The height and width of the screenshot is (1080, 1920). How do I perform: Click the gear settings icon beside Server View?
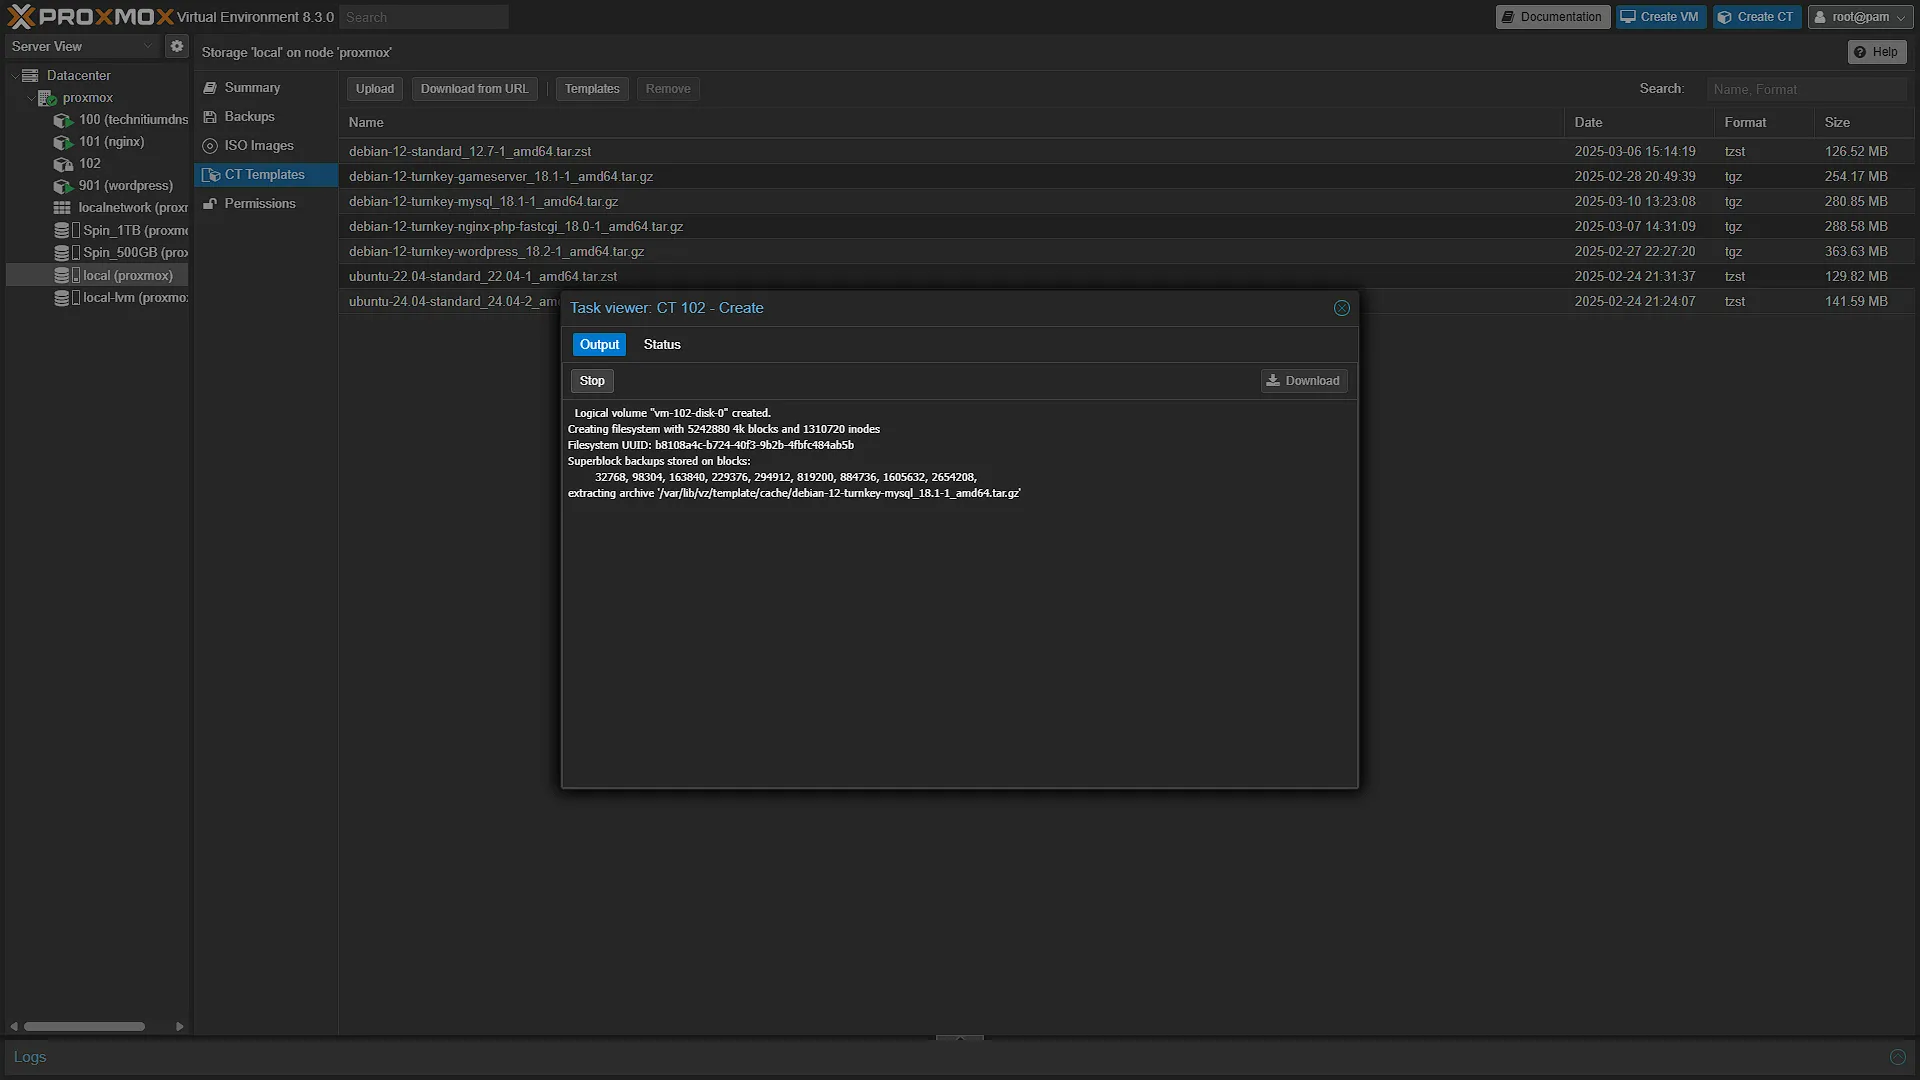pyautogui.click(x=177, y=46)
